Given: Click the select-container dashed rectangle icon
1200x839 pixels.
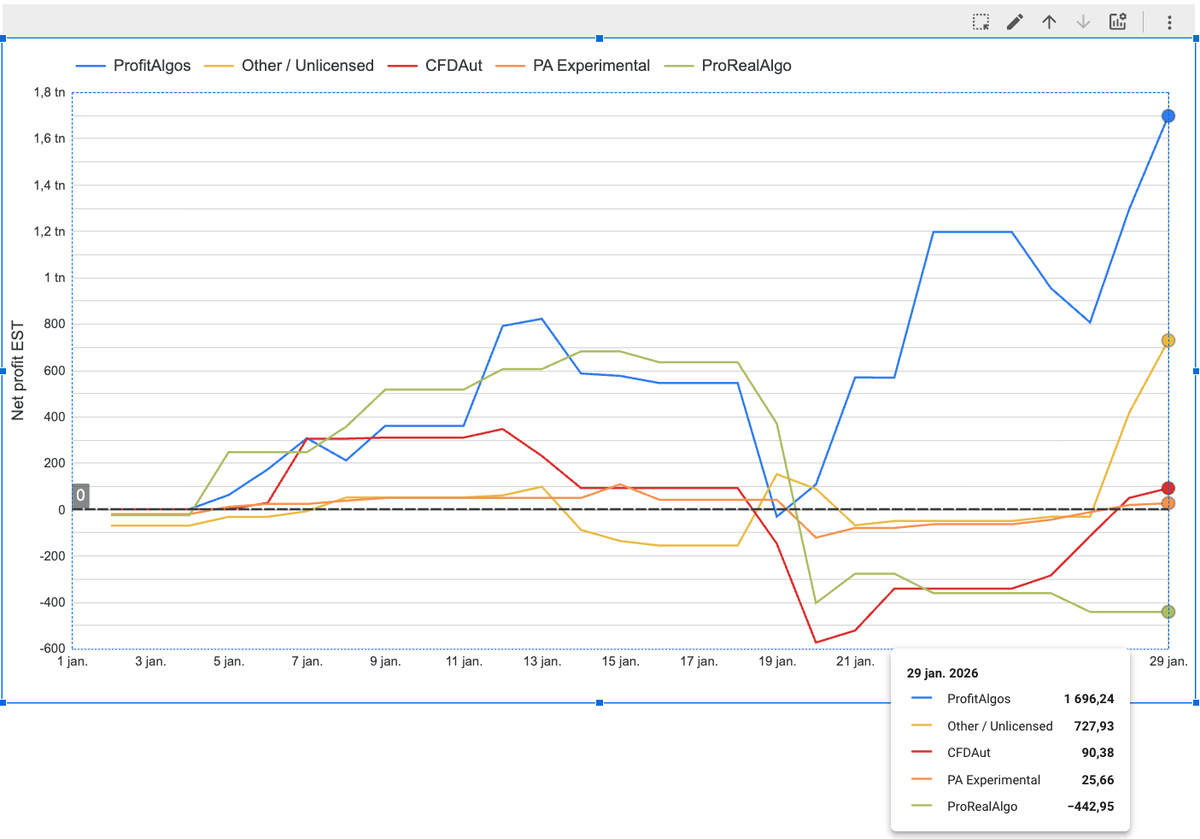Looking at the screenshot, I should [x=981, y=21].
